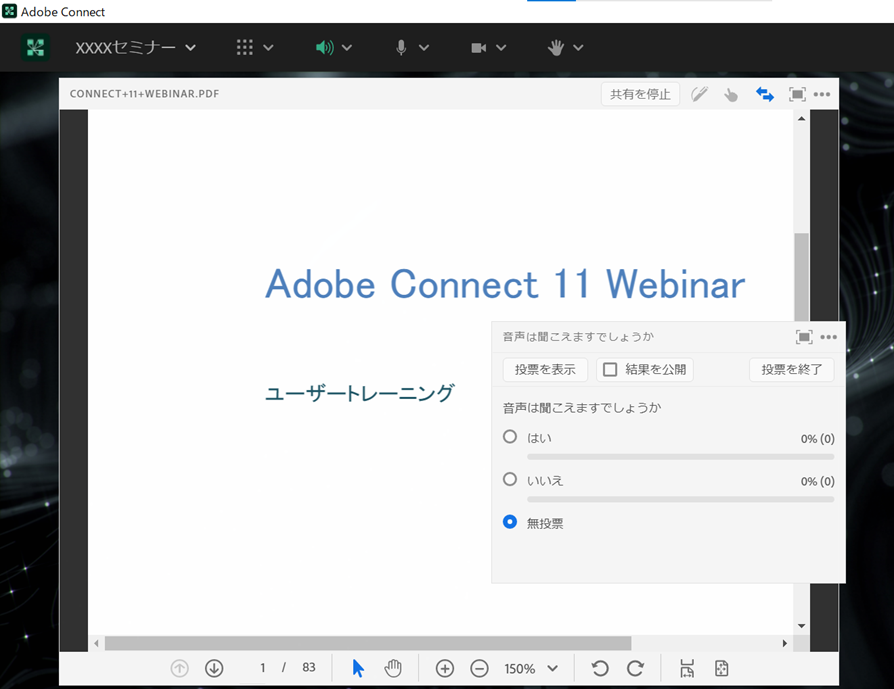Click the 投票を終了 button
Viewport: 894px width, 689px height.
(792, 370)
